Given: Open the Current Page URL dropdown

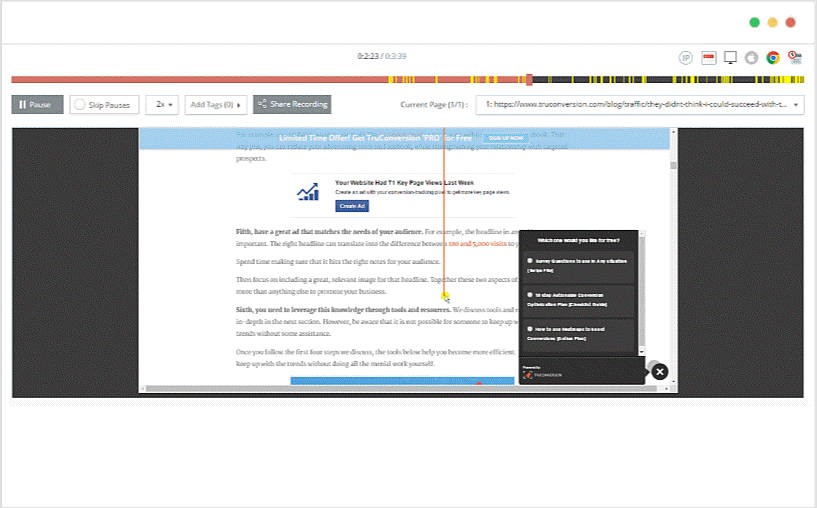Looking at the screenshot, I should pos(639,104).
